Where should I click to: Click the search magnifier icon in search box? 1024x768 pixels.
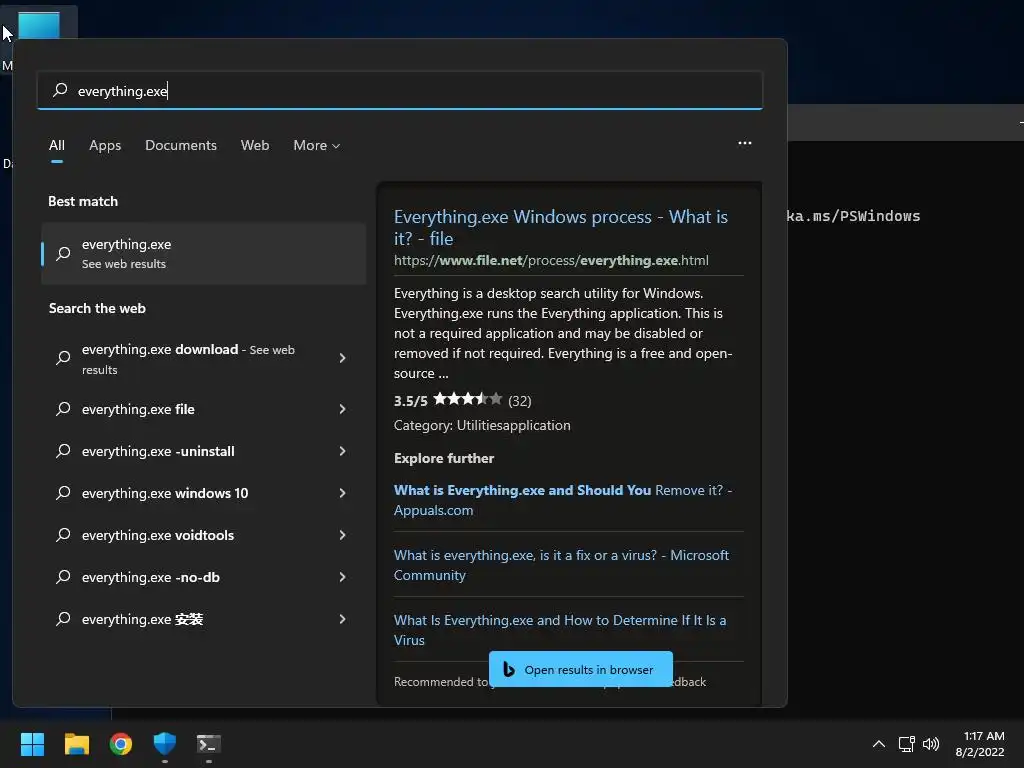pos(60,90)
